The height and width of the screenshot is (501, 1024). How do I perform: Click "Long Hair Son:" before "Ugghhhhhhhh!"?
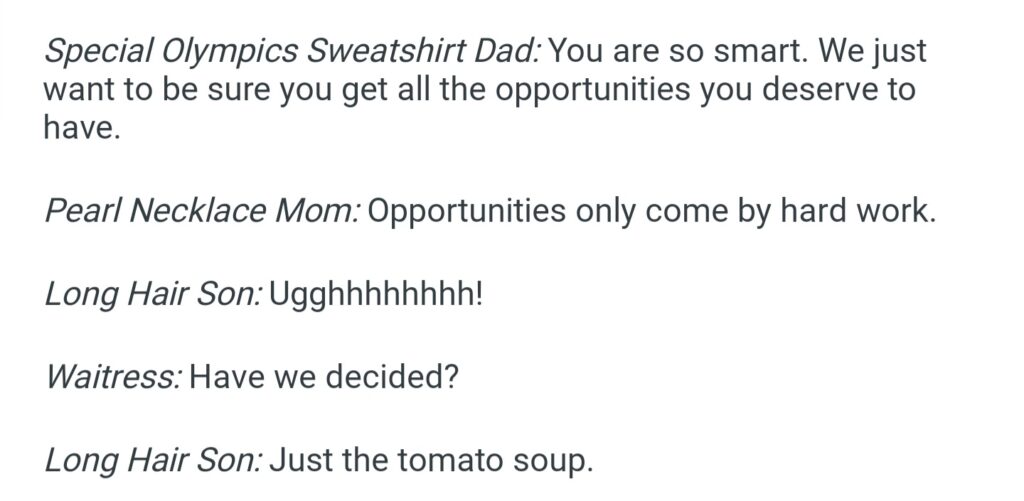tap(153, 295)
